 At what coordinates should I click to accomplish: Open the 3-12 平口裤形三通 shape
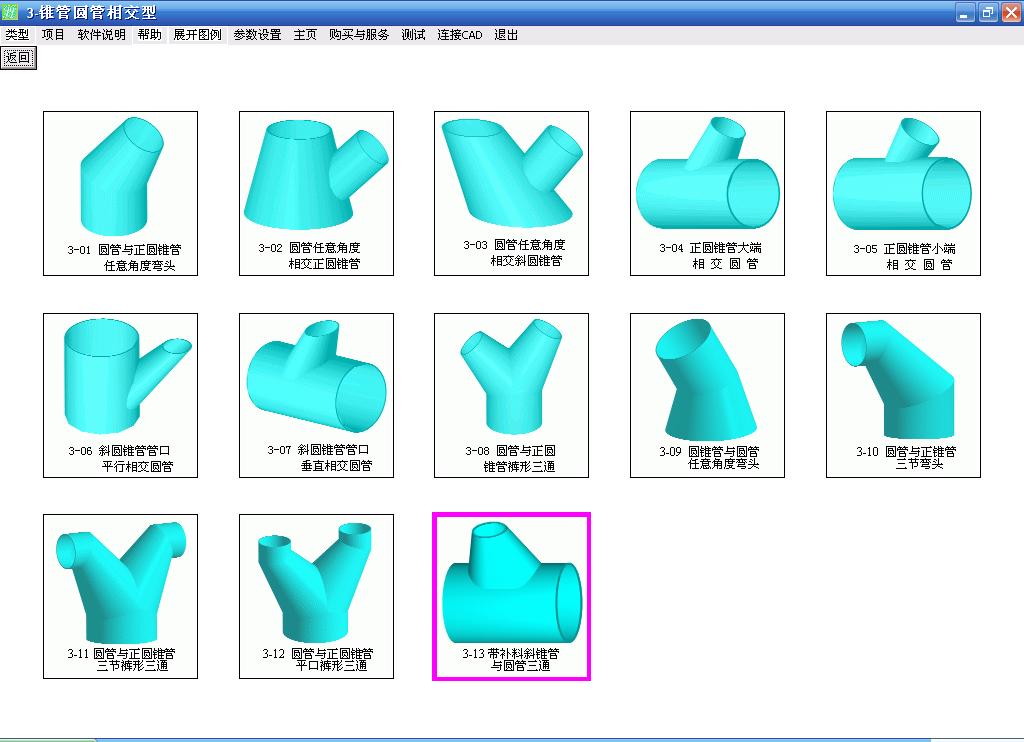[x=316, y=596]
